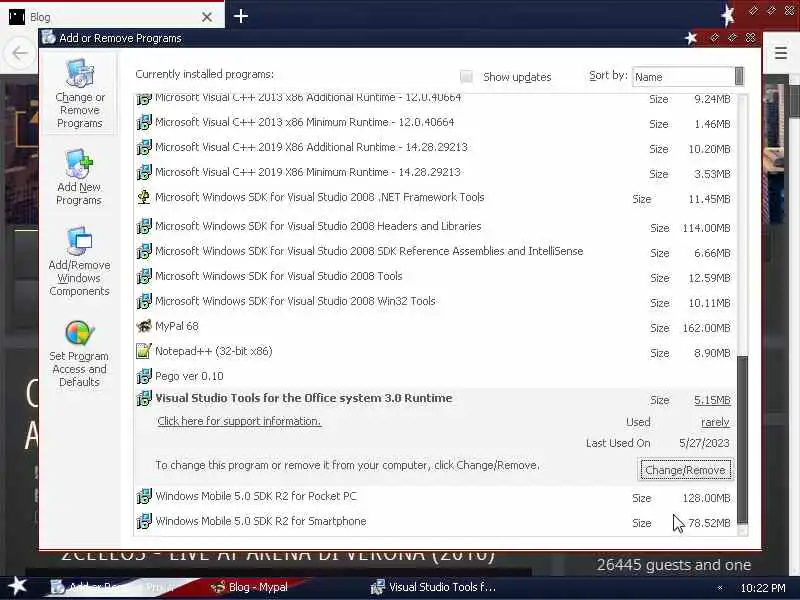Select Add or Remove Programs taskbar item

(115, 587)
